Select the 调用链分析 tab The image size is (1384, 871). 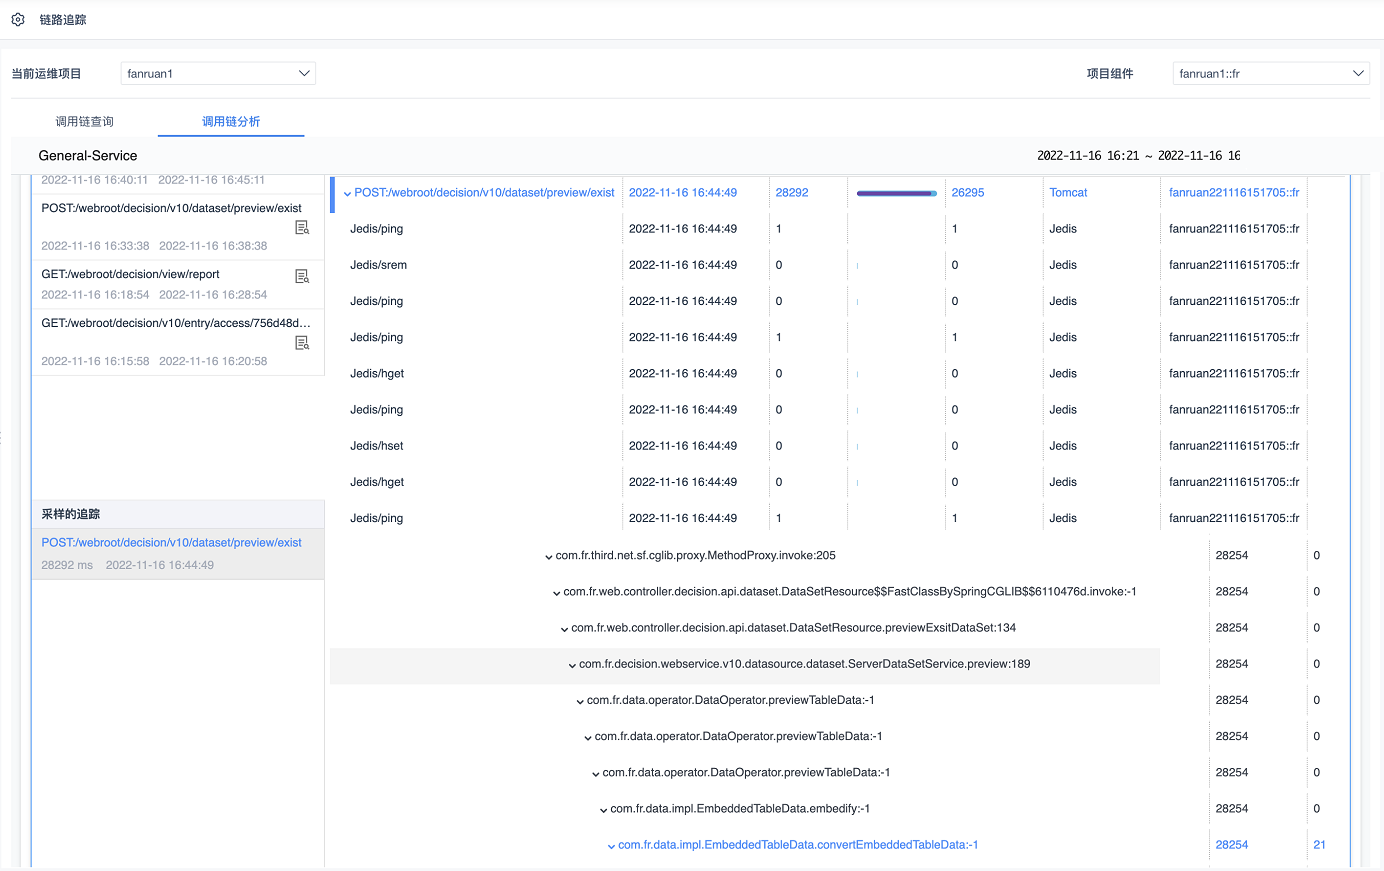(x=231, y=122)
